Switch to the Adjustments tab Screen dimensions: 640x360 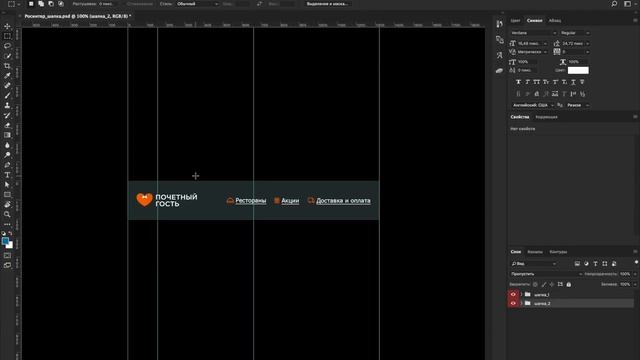point(546,117)
